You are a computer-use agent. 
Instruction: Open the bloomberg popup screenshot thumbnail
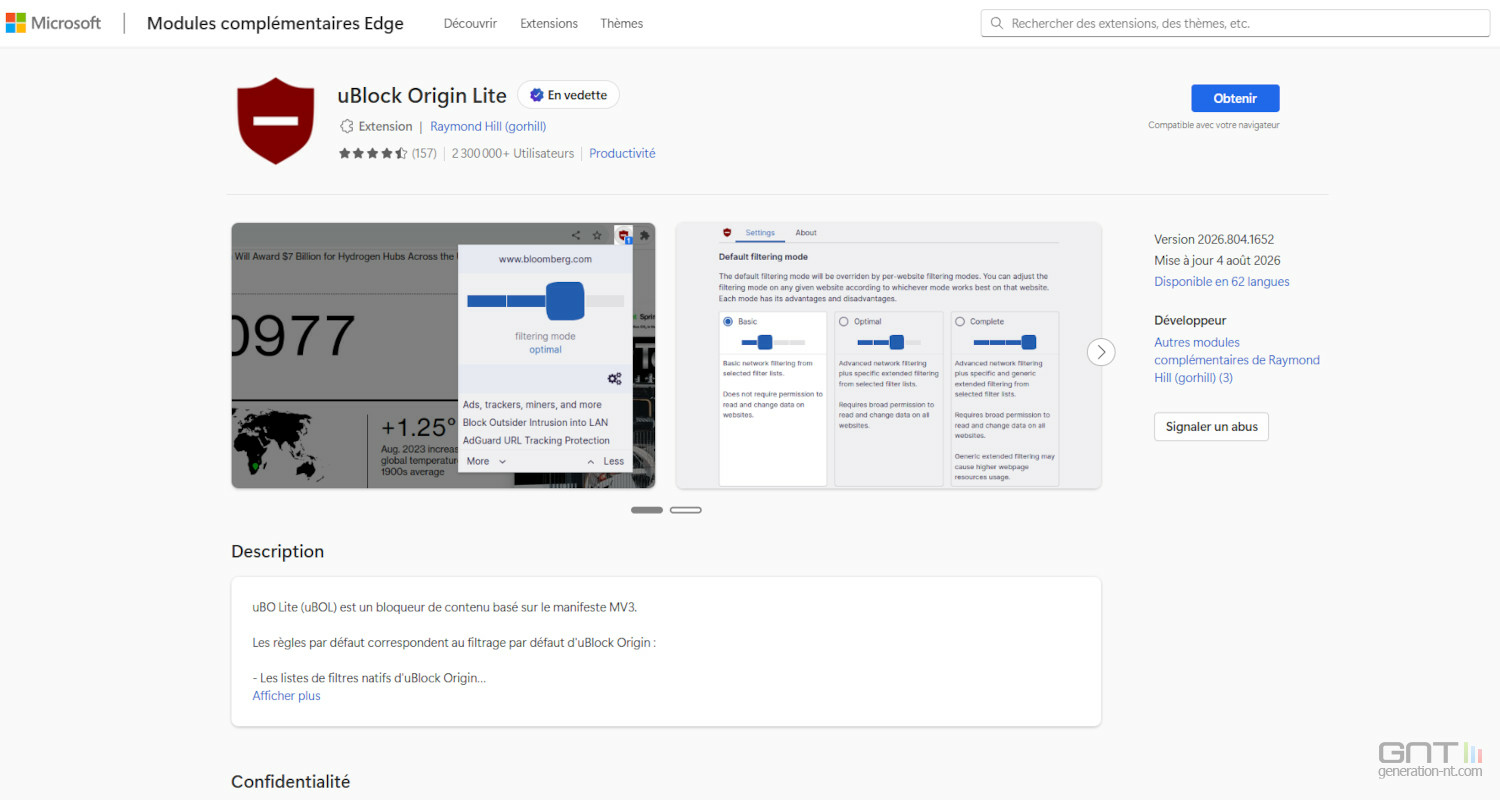(x=443, y=355)
